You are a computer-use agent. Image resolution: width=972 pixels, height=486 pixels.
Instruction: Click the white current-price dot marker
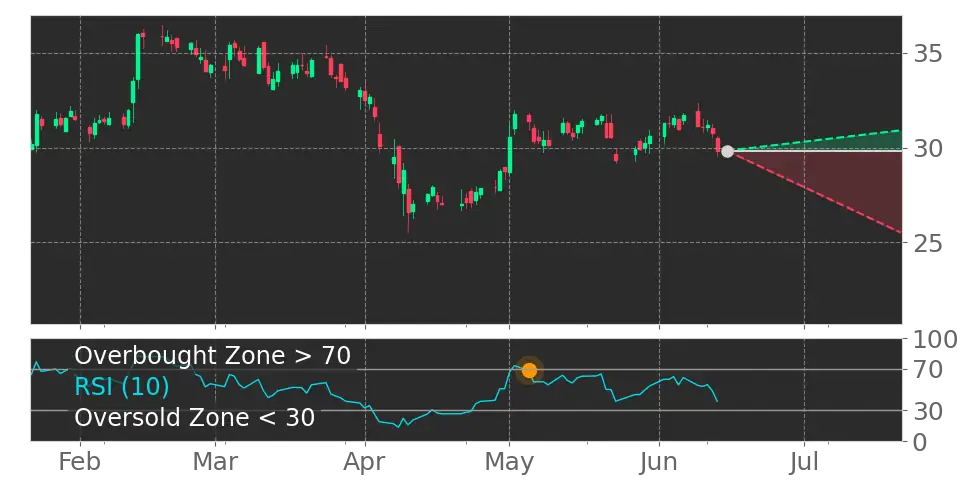coord(727,151)
